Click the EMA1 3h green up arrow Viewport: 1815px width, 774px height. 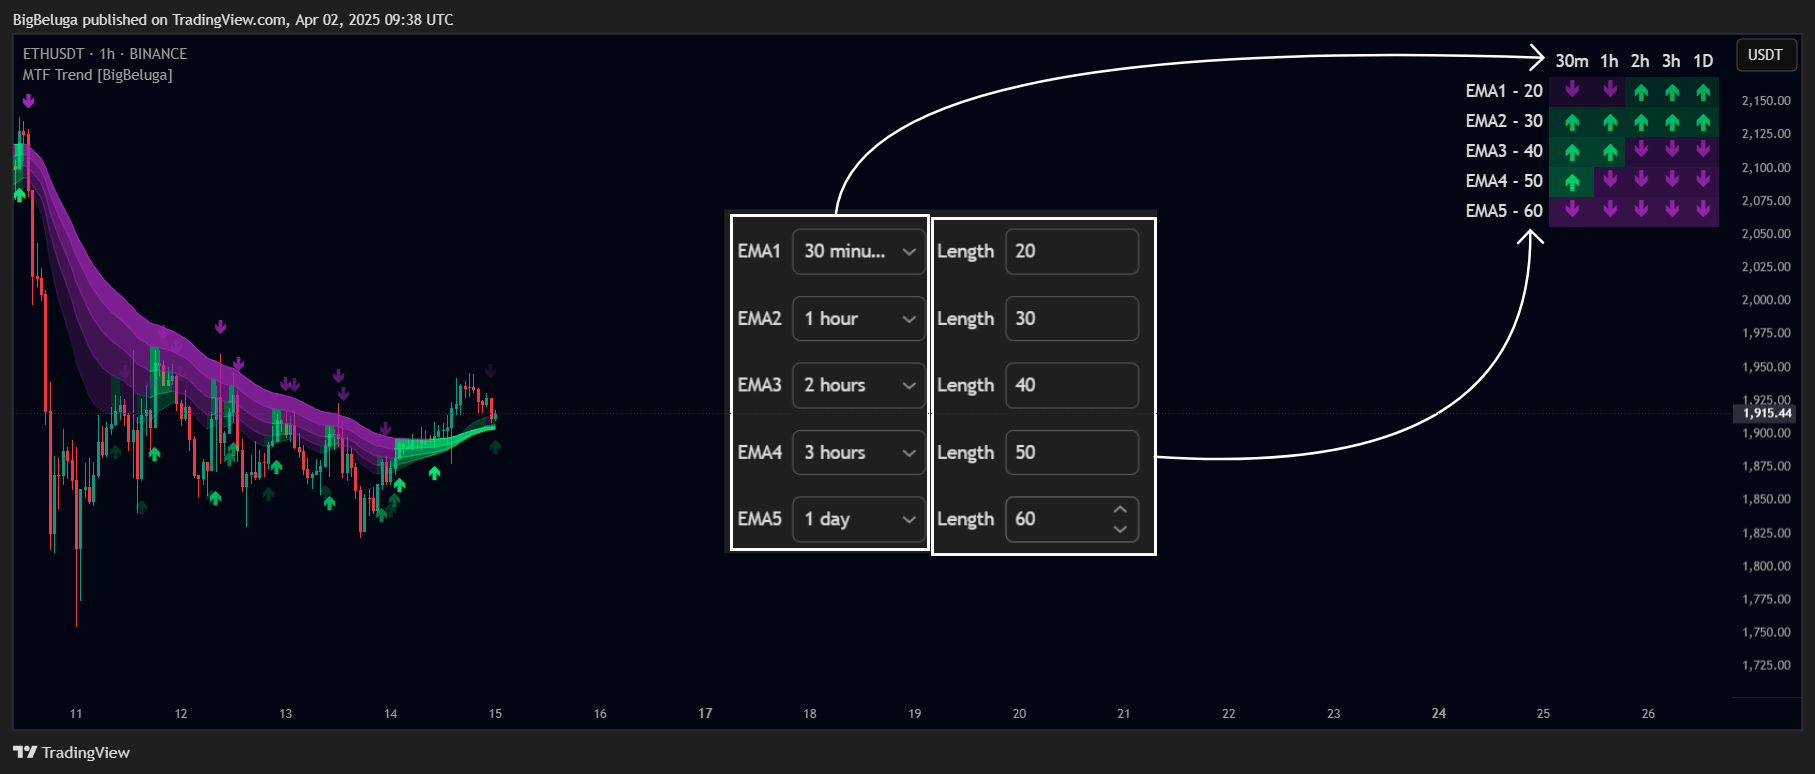[x=1672, y=93]
